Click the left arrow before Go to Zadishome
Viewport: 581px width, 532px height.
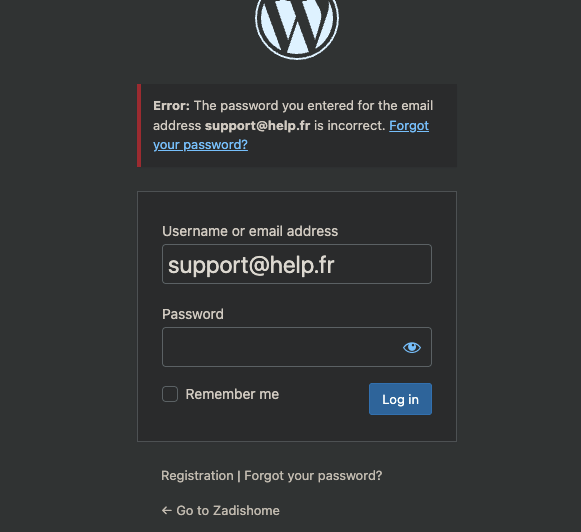(x=167, y=511)
